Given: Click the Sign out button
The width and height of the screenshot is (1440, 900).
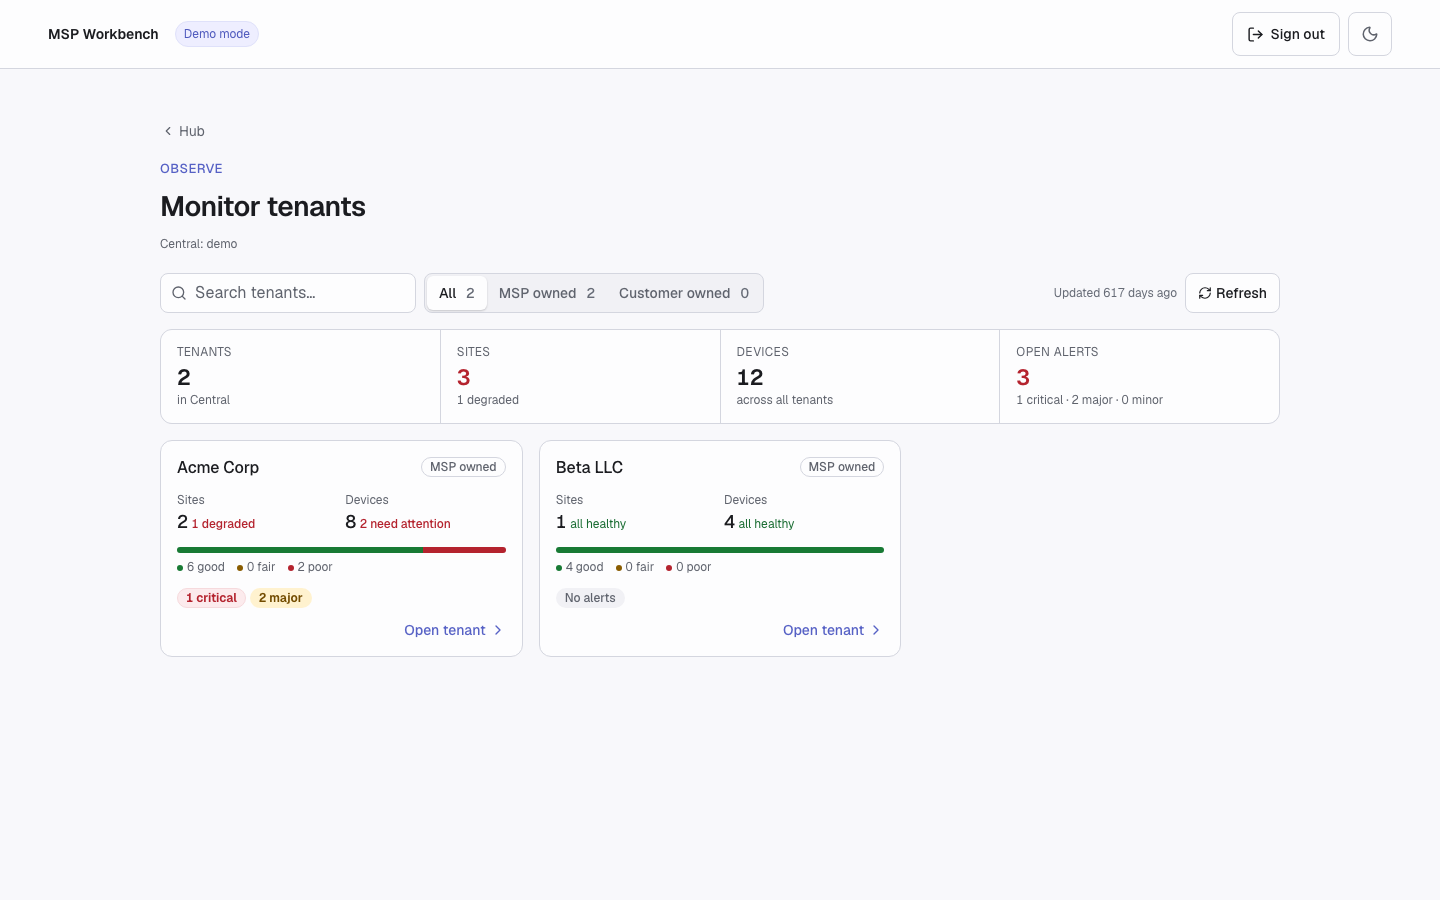Looking at the screenshot, I should pyautogui.click(x=1286, y=34).
